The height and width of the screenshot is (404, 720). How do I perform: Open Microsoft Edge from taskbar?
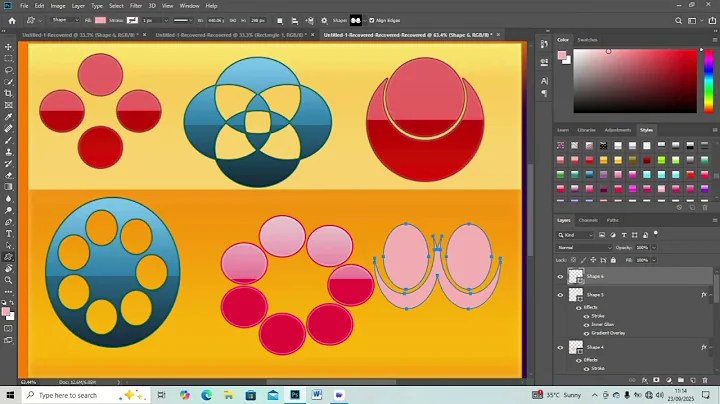coord(207,395)
